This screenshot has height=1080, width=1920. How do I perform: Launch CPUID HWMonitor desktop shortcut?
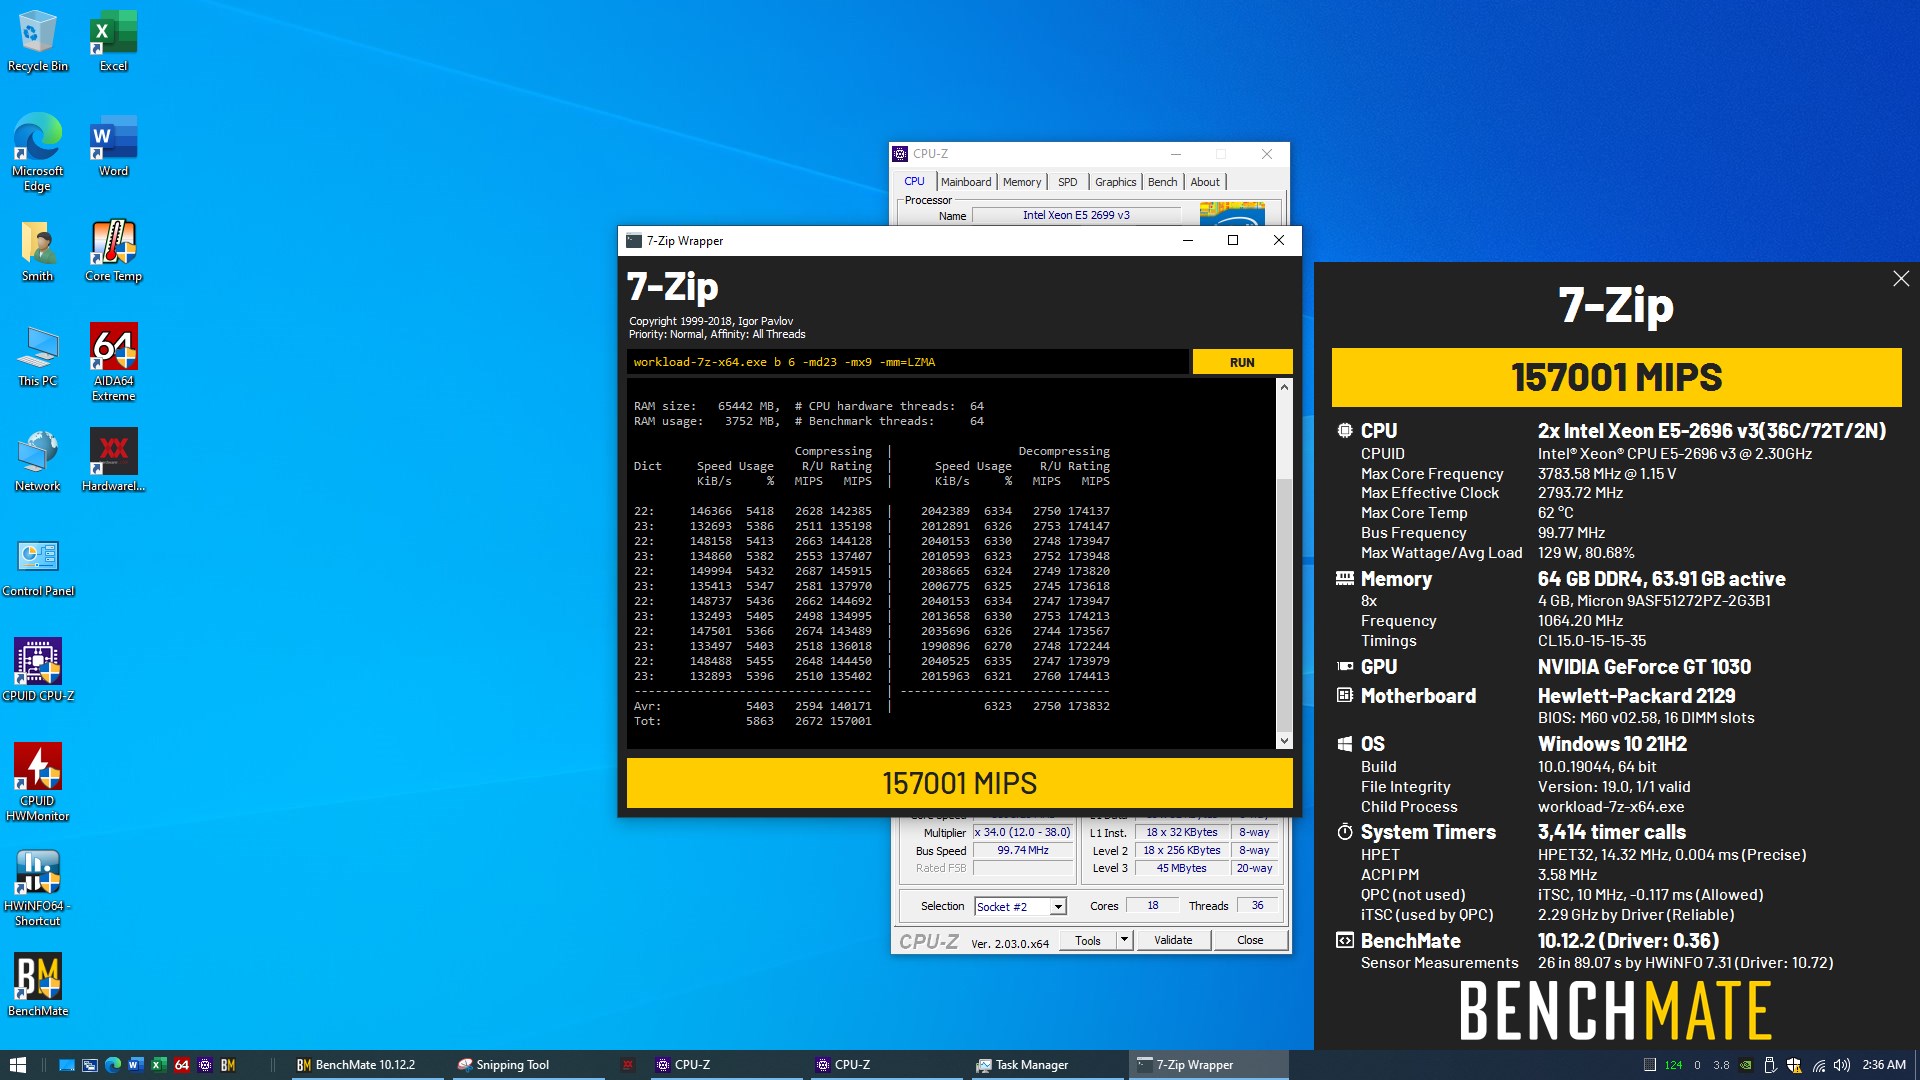38,783
